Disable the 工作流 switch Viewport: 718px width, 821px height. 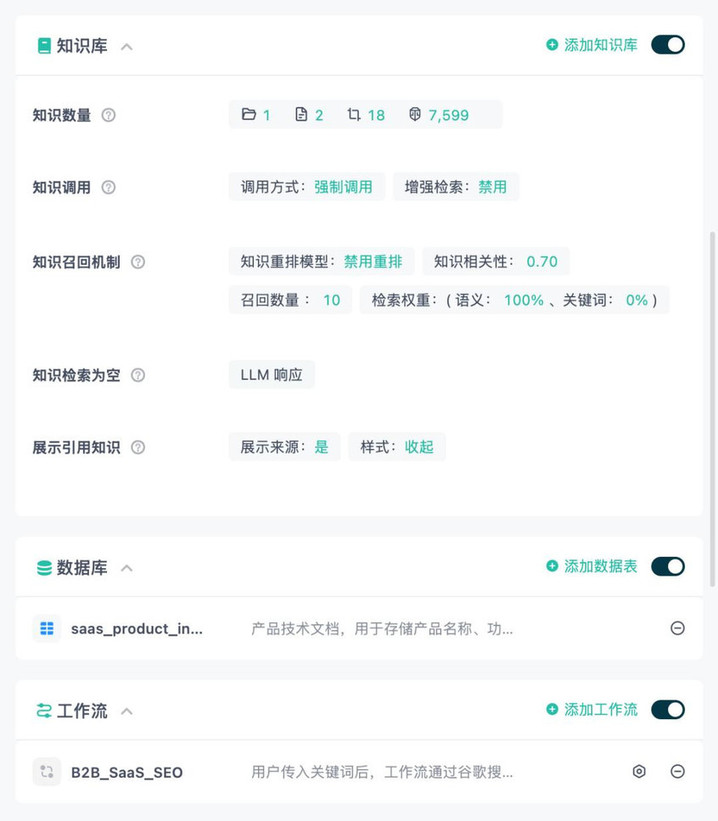[x=668, y=710]
